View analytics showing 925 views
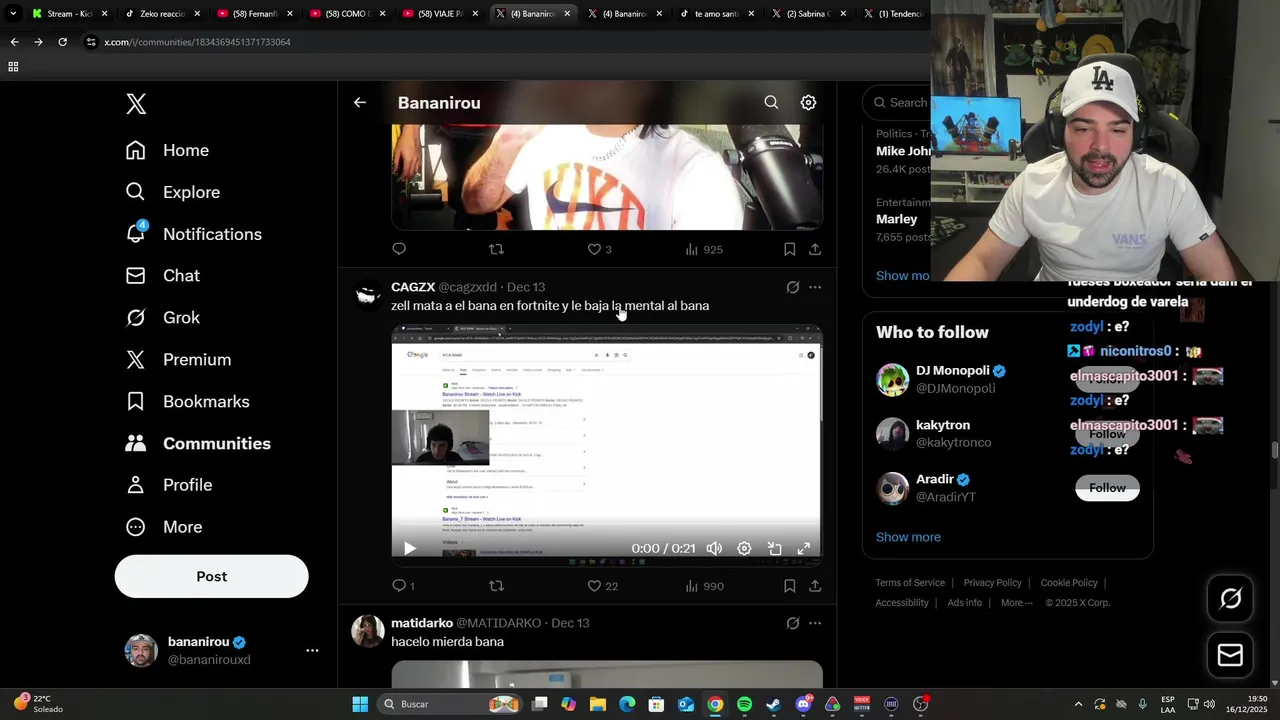This screenshot has height=720, width=1280. pyautogui.click(x=704, y=249)
